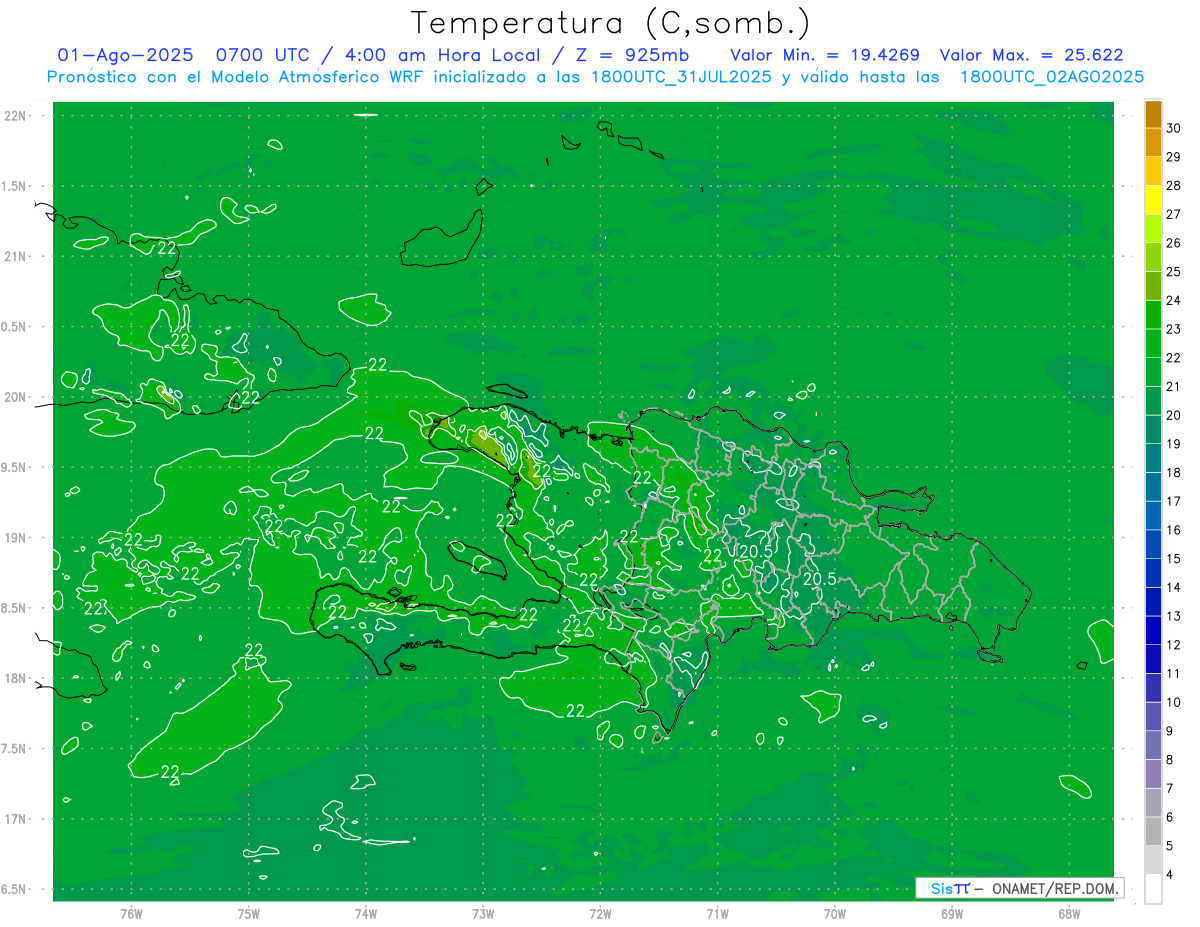Pick the orange swatch between 29 and 30
Viewport: 1200px width, 927px height.
(1153, 143)
